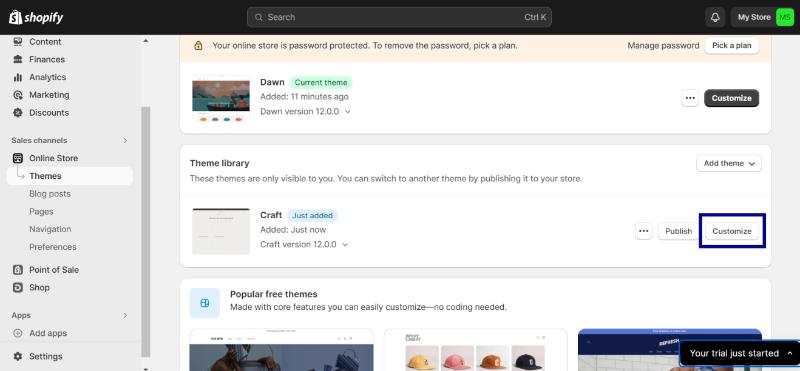
Task: Click the sidebar scrollbar up arrow
Action: (145, 40)
